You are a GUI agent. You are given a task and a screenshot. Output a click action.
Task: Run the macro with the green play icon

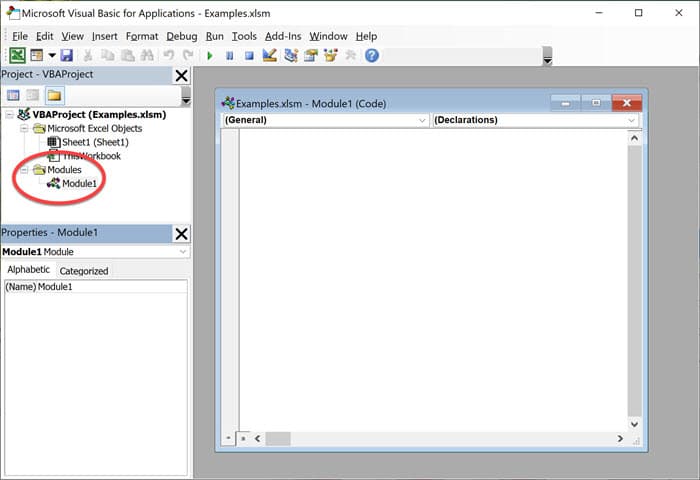(210, 56)
